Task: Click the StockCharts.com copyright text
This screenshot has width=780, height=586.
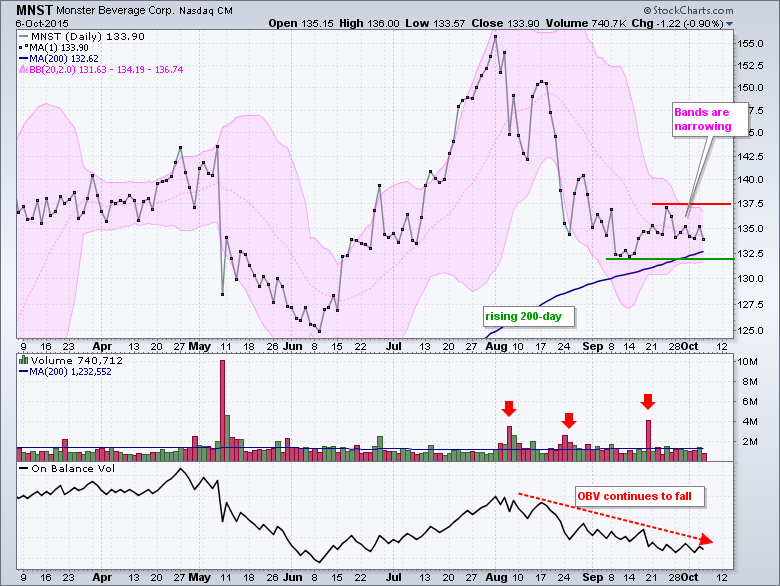Action: tap(688, 10)
